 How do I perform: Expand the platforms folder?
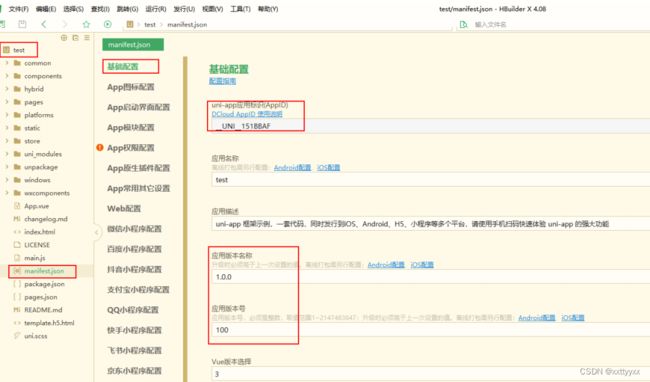(x=7, y=115)
